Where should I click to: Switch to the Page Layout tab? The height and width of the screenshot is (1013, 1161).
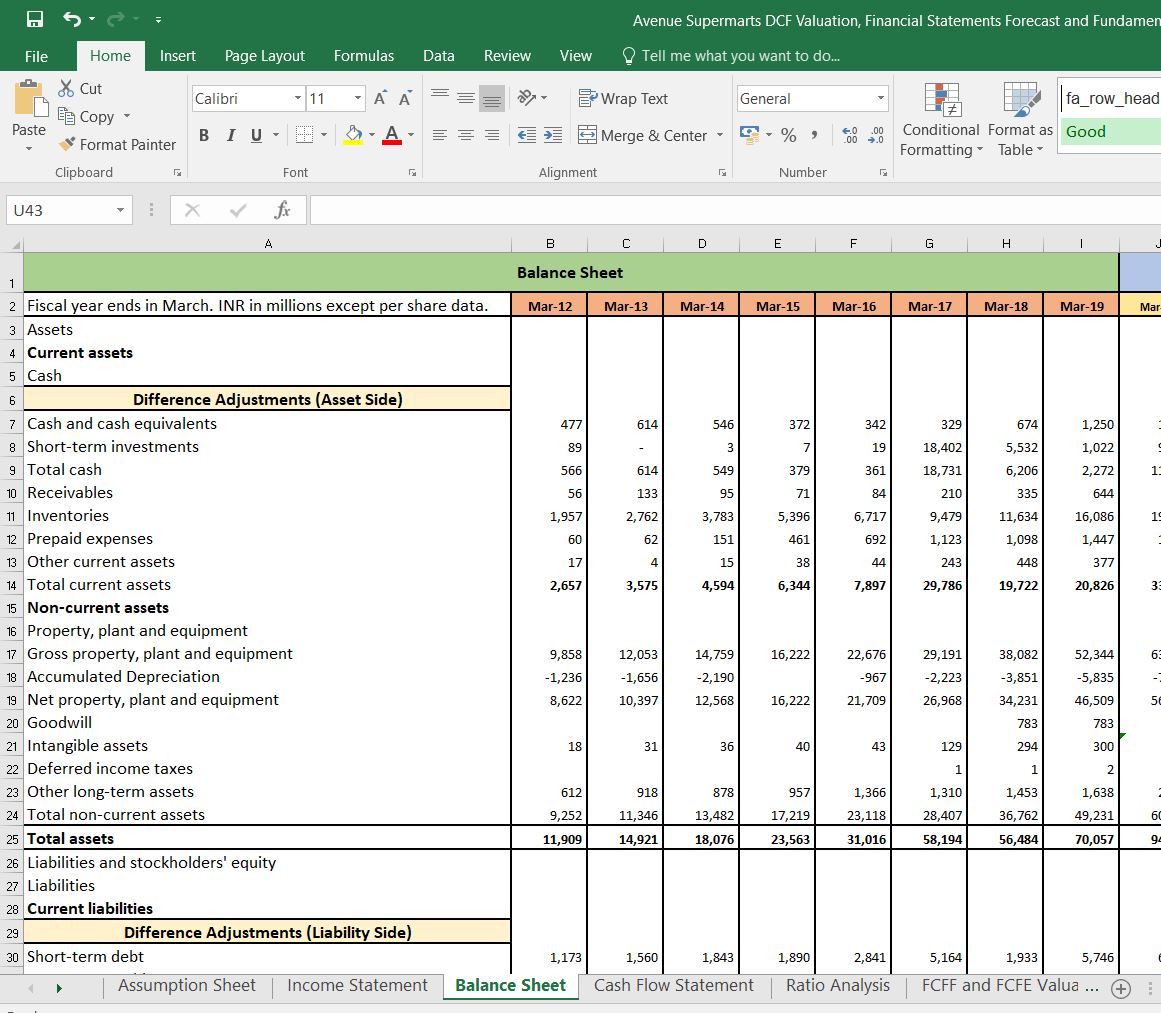(264, 56)
